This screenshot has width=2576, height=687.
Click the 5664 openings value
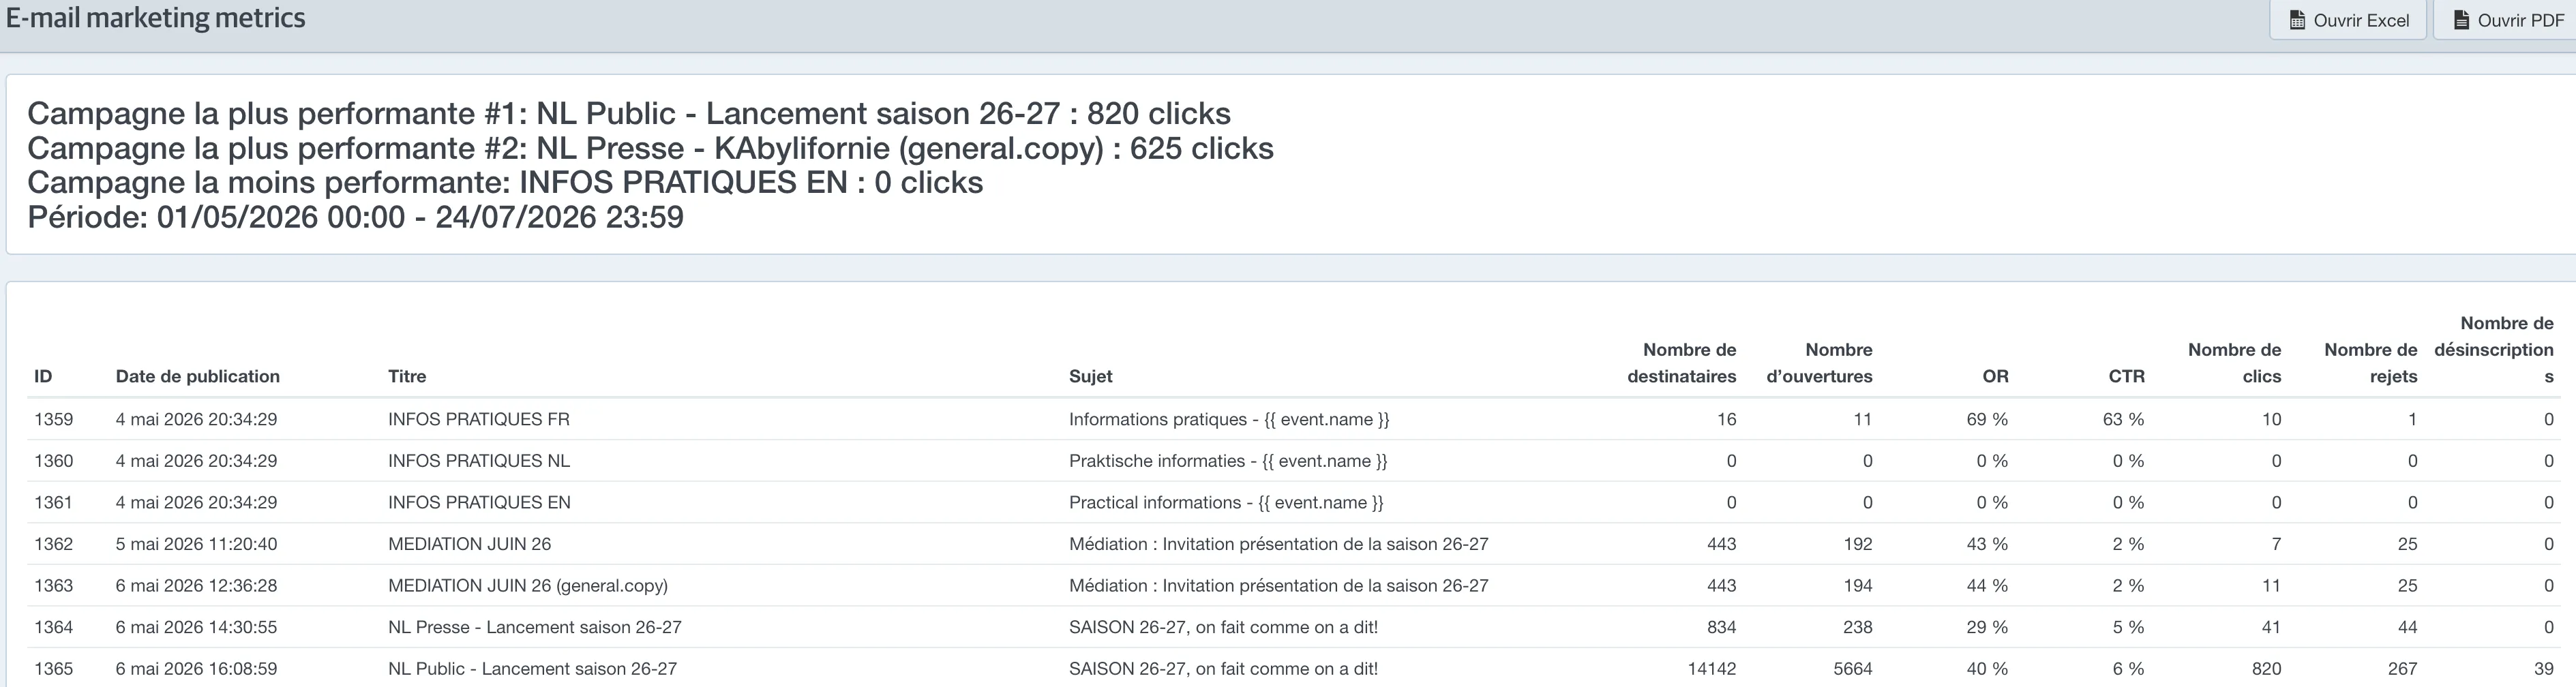[x=1853, y=668]
